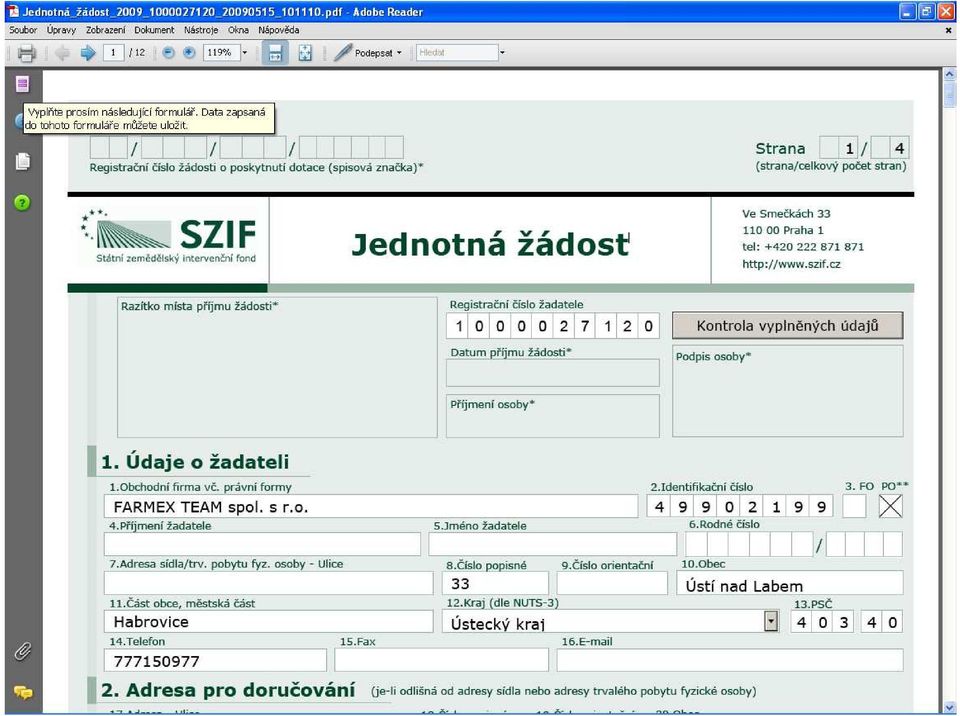Open the Zobrazení menu
Image resolution: width=960 pixels, height=716 pixels.
point(105,30)
